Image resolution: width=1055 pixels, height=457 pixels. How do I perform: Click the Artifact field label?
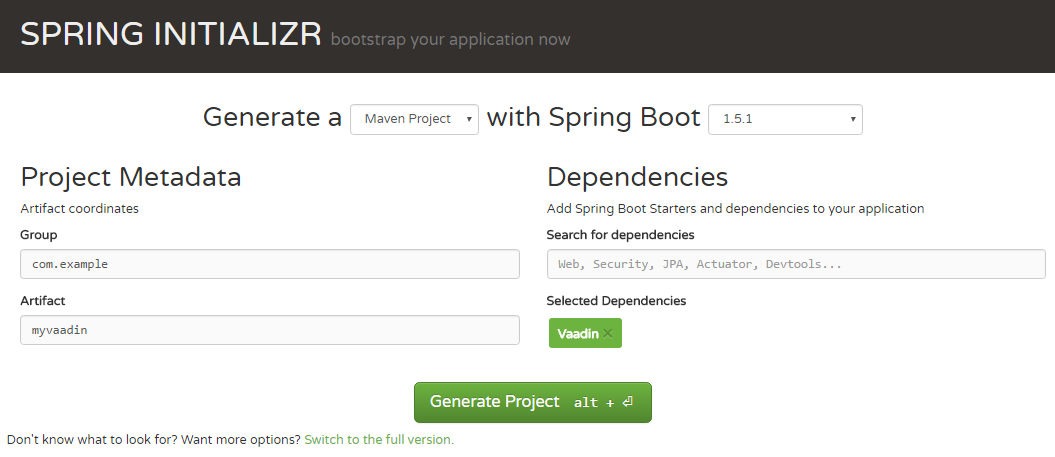click(43, 300)
